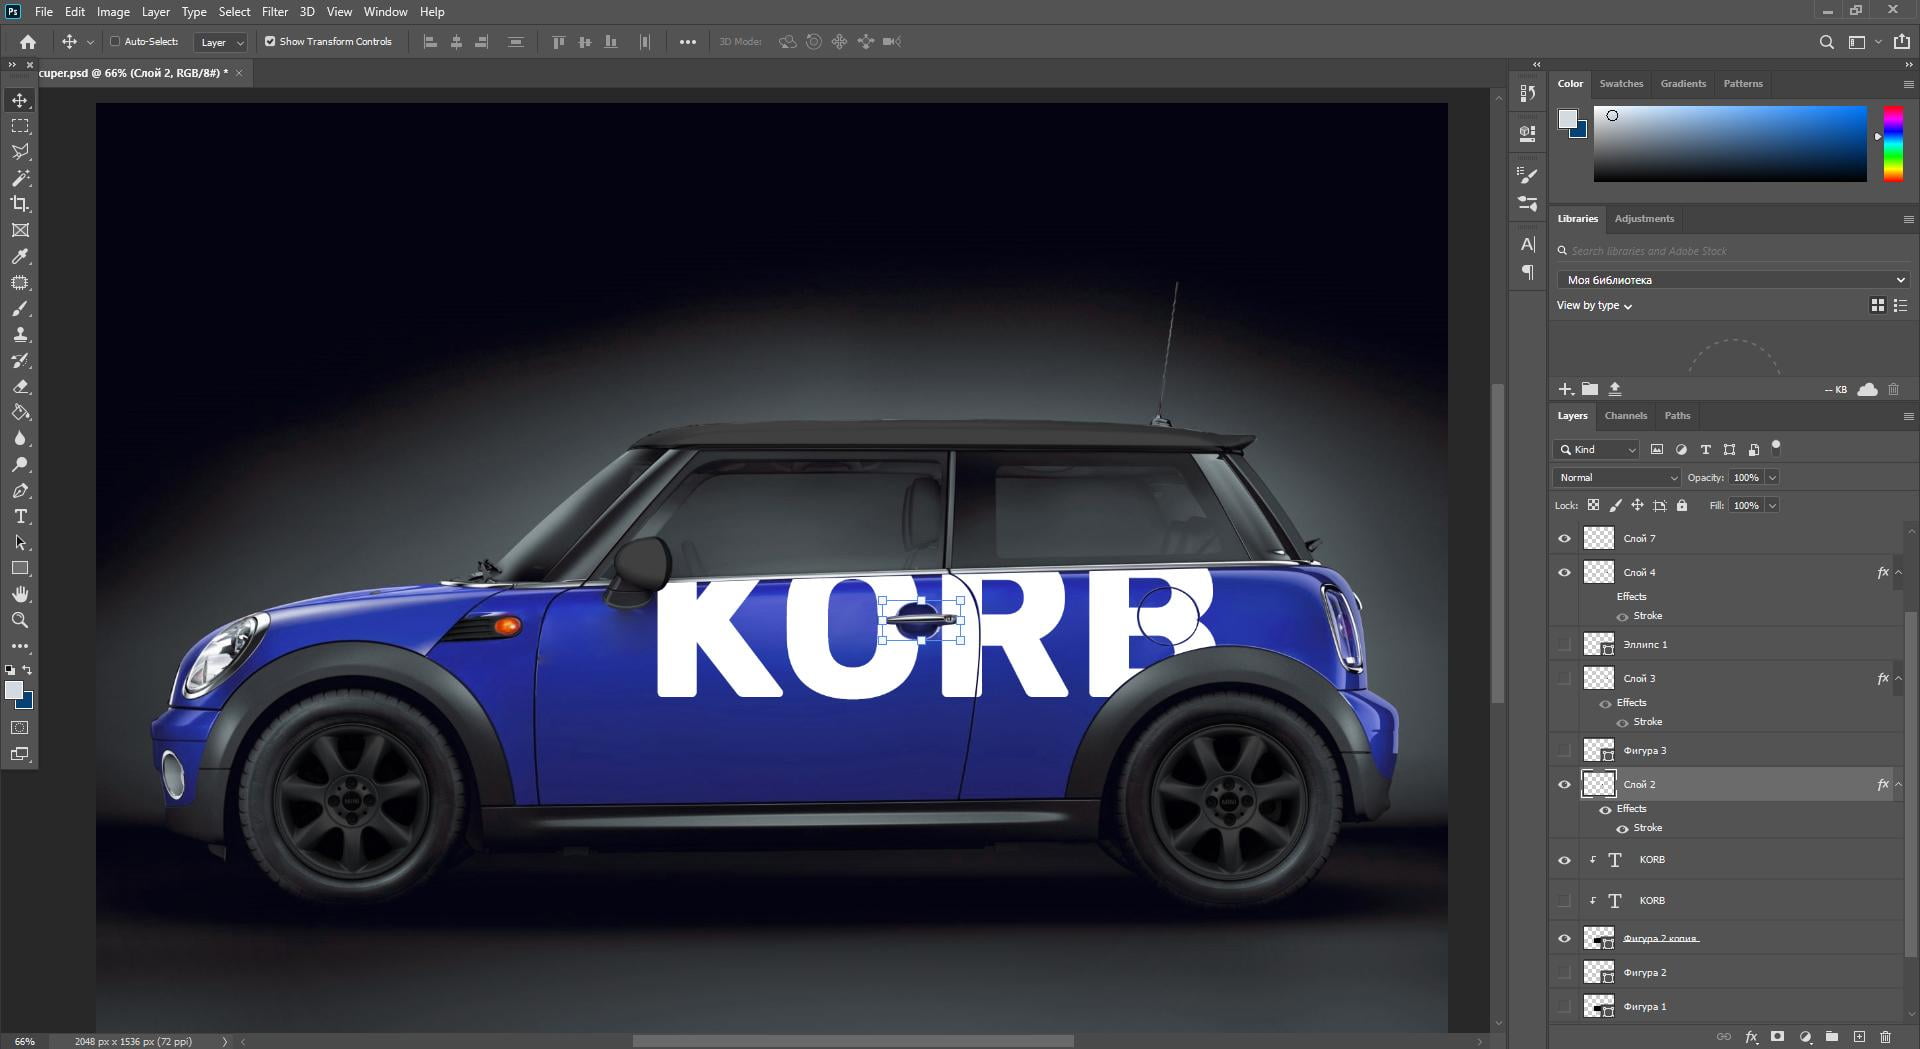Hide the Слой 7 layer

[1564, 539]
